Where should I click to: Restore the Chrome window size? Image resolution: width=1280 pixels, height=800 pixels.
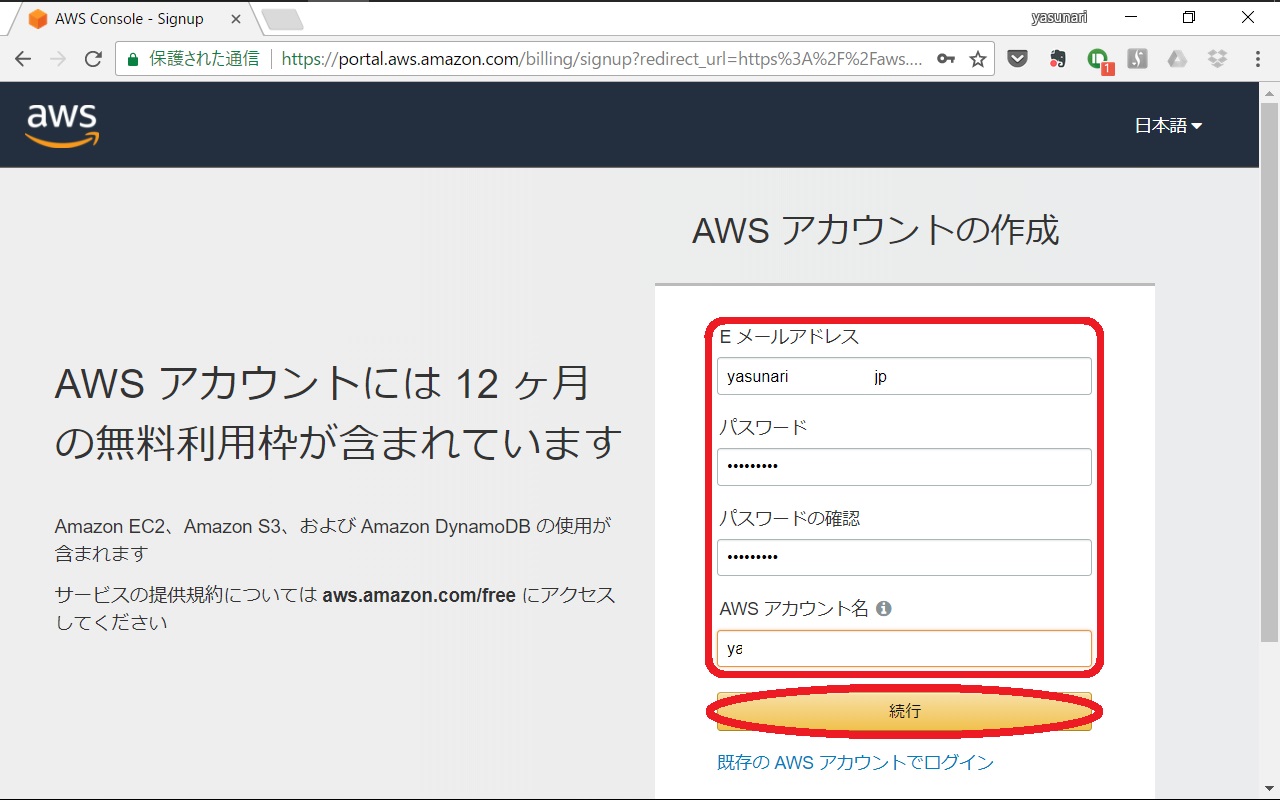point(1189,18)
